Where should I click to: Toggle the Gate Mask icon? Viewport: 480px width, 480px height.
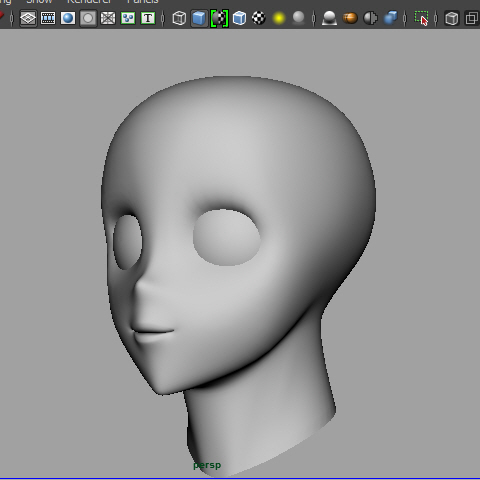pos(88,18)
